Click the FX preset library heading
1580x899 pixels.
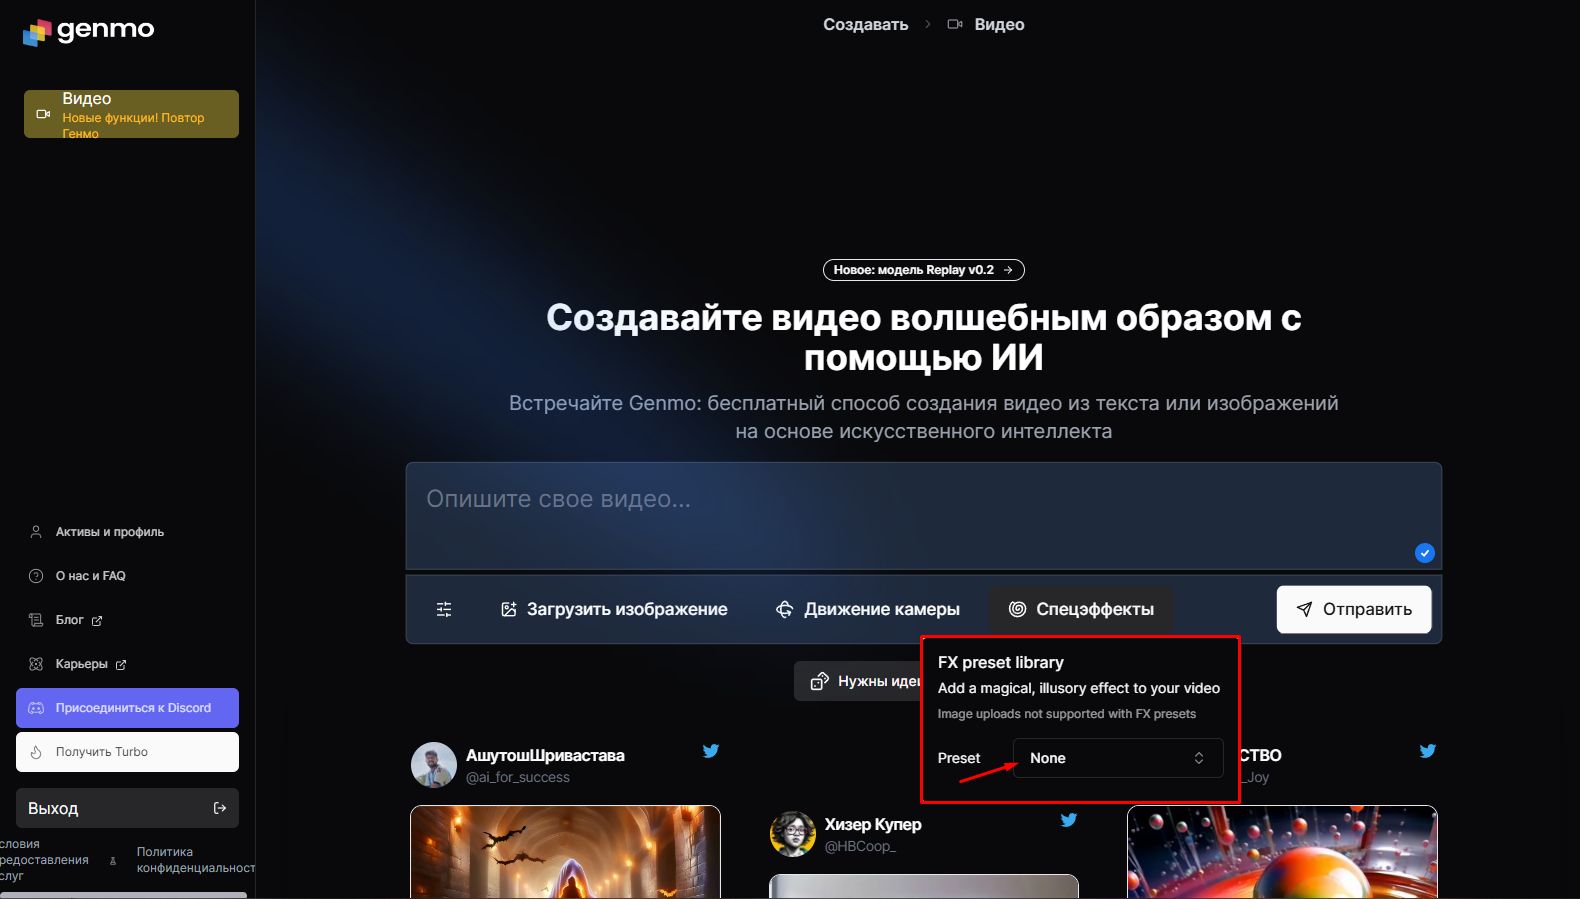click(1000, 662)
